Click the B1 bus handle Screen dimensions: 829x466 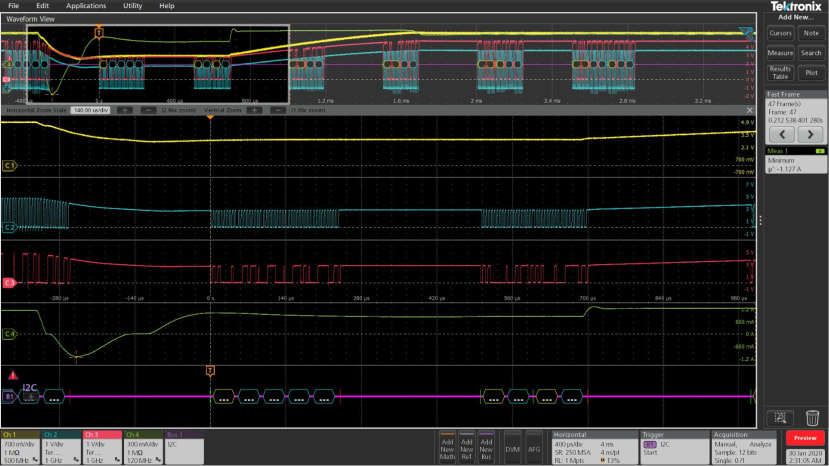pos(10,396)
